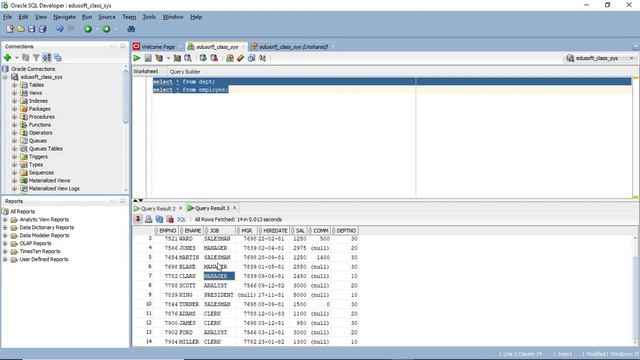Select Queues Tables tree item
Viewport: 640px width, 360px height.
tap(45, 149)
